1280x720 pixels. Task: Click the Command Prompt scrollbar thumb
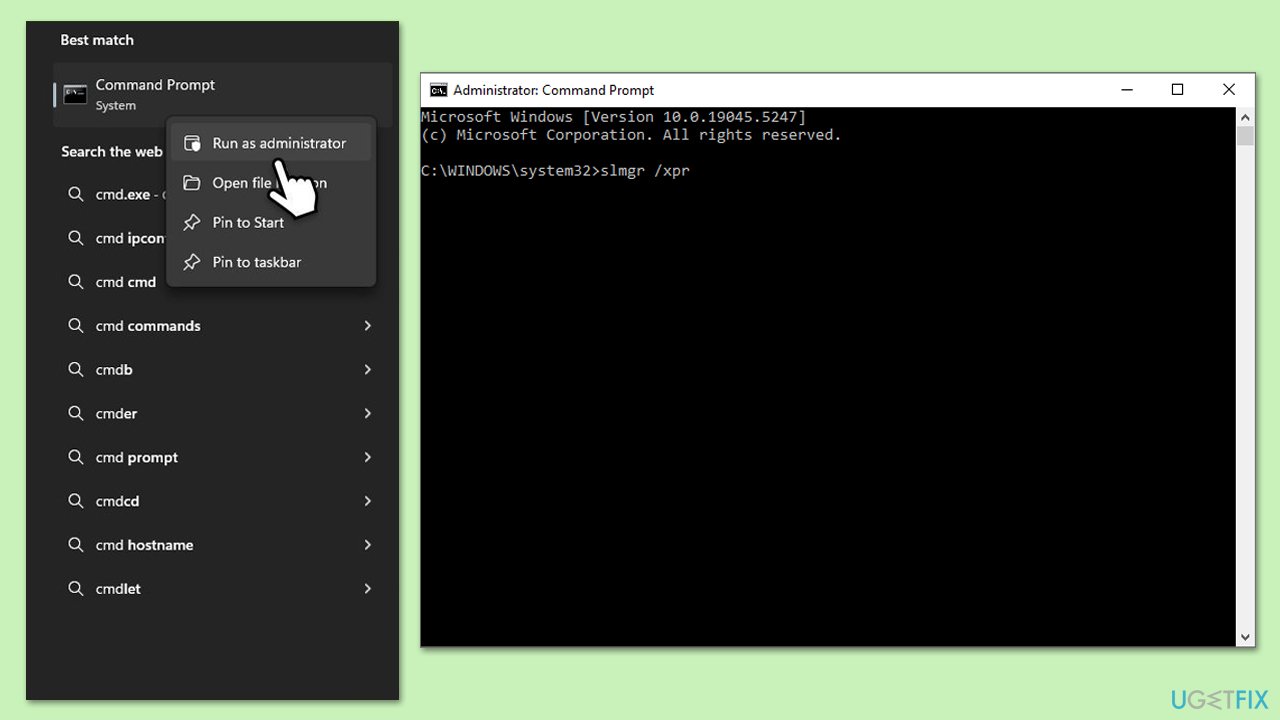click(x=1245, y=136)
